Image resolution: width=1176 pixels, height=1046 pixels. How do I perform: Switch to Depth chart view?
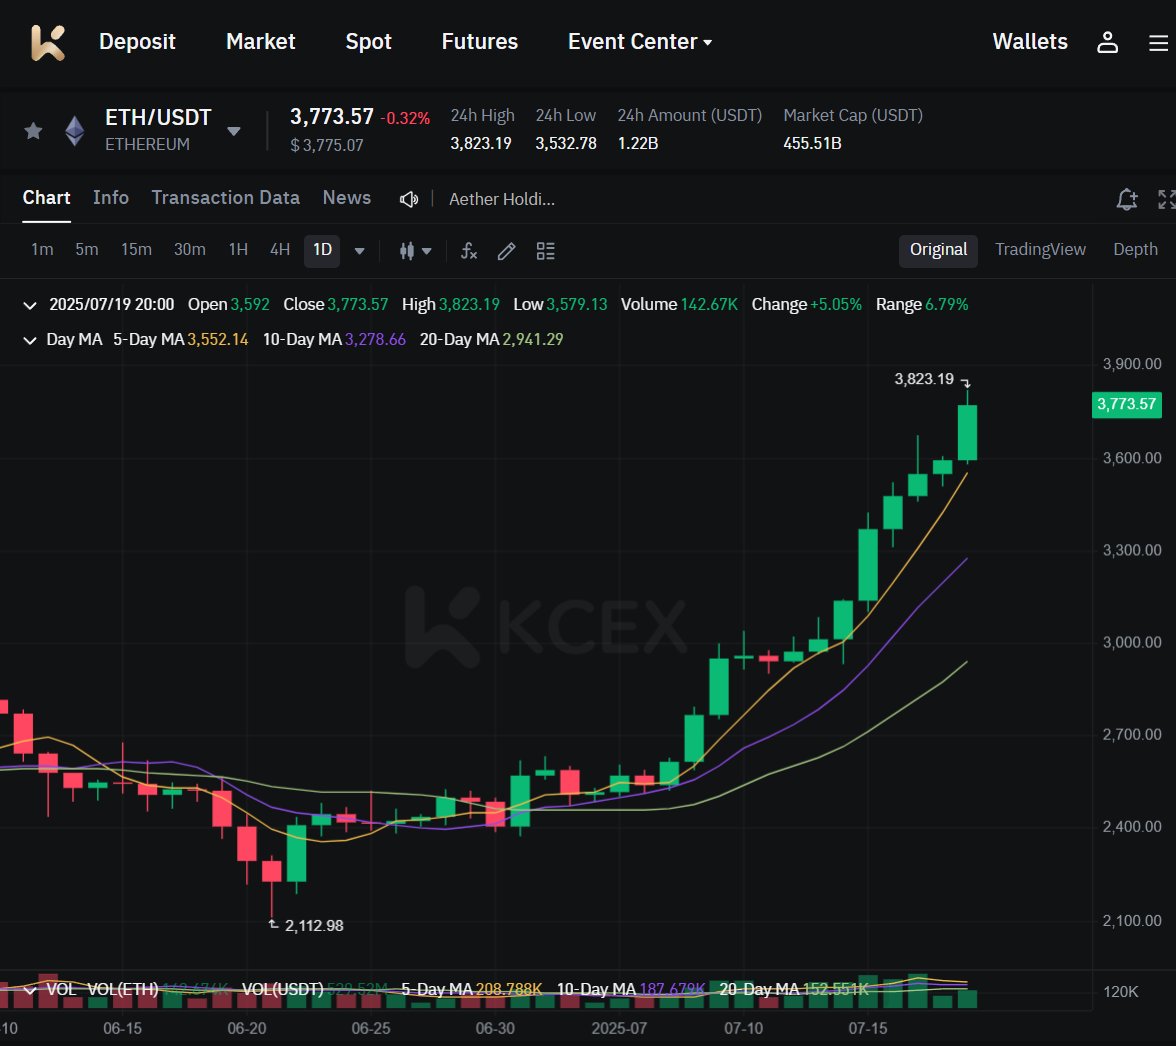point(1136,250)
